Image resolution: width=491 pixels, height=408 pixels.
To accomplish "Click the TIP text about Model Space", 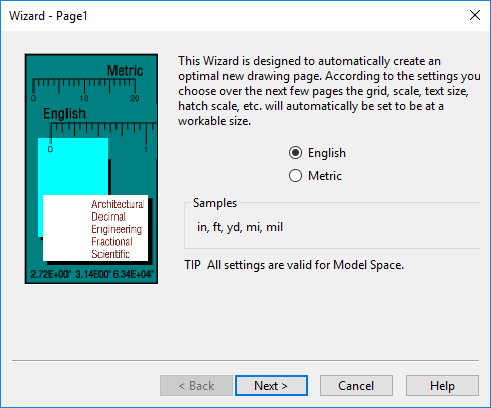I will [x=294, y=265].
